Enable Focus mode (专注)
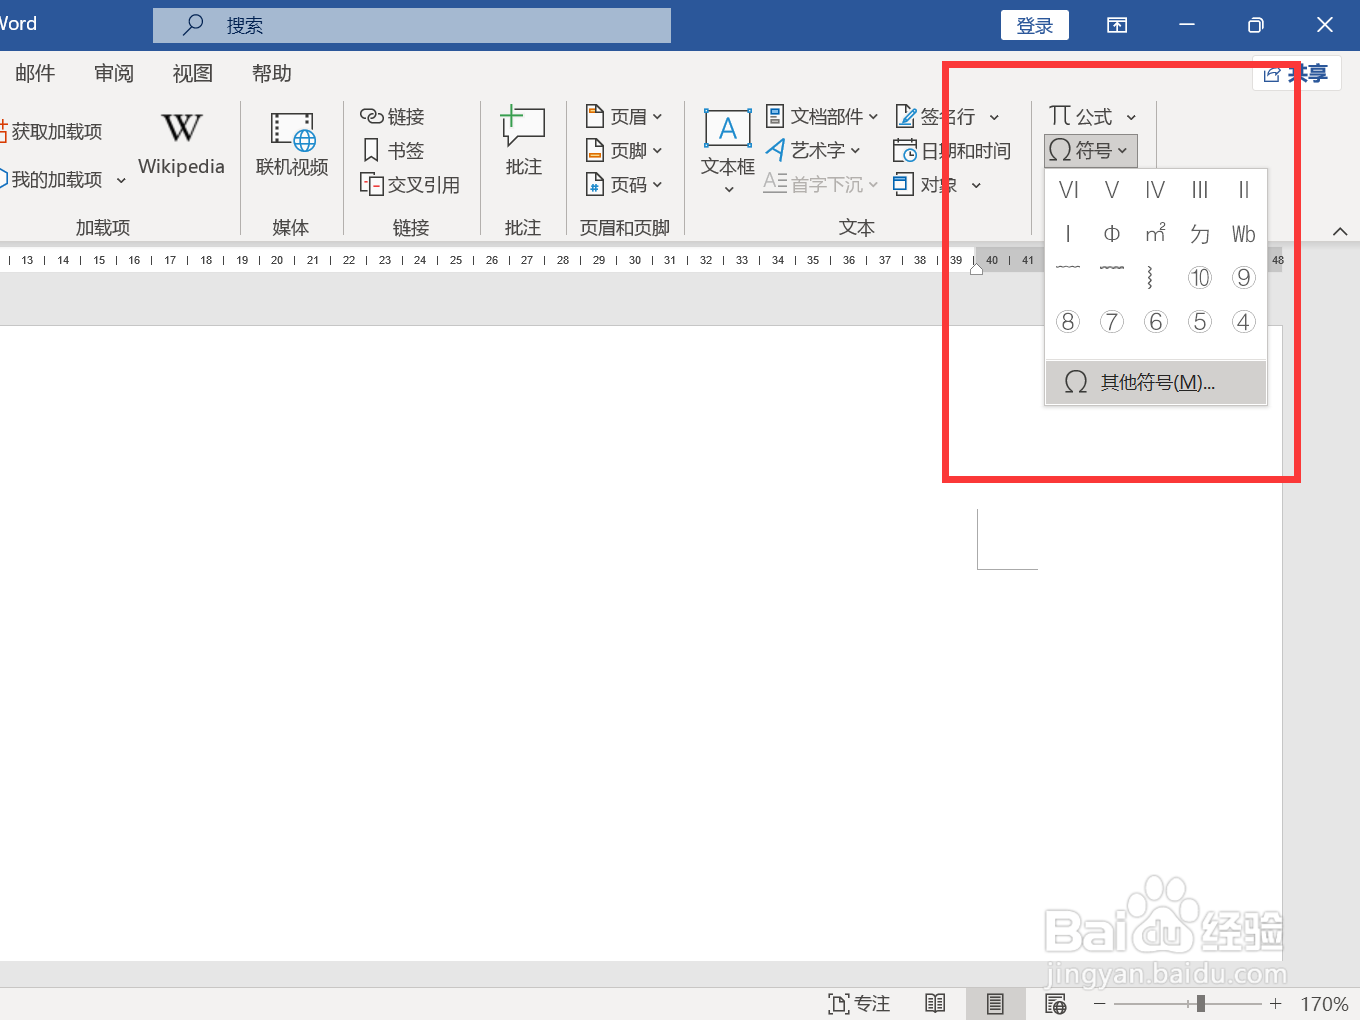1360x1020 pixels. [x=859, y=1004]
